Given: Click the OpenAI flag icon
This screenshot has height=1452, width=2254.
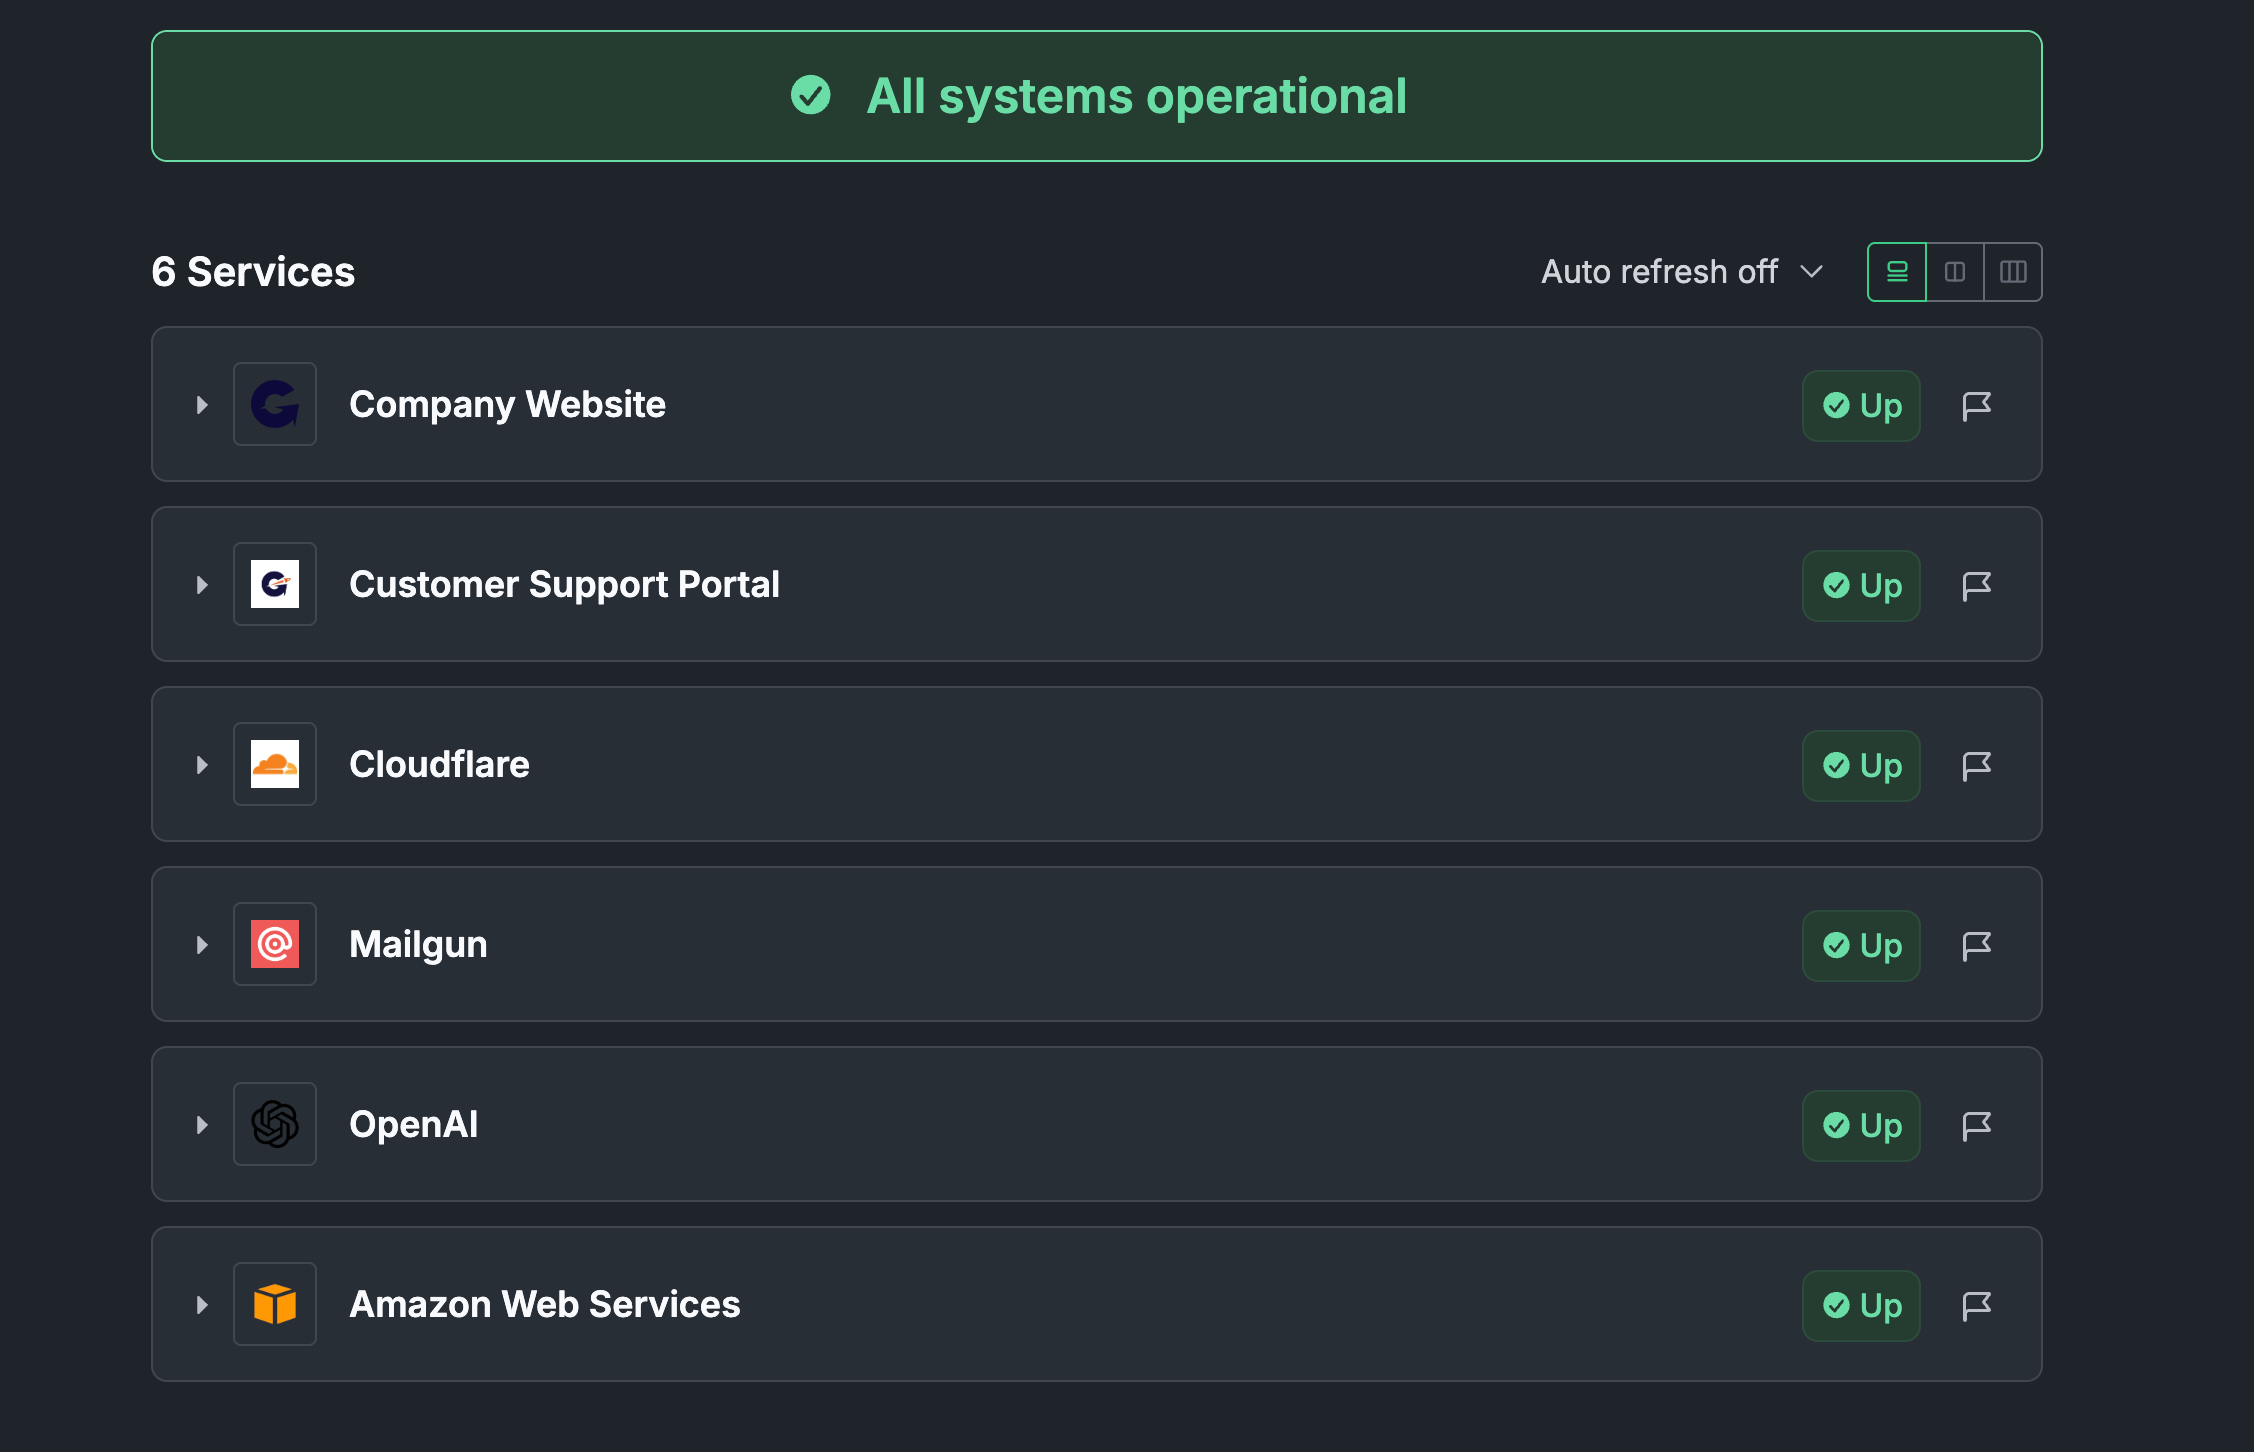Looking at the screenshot, I should click(x=1976, y=1126).
